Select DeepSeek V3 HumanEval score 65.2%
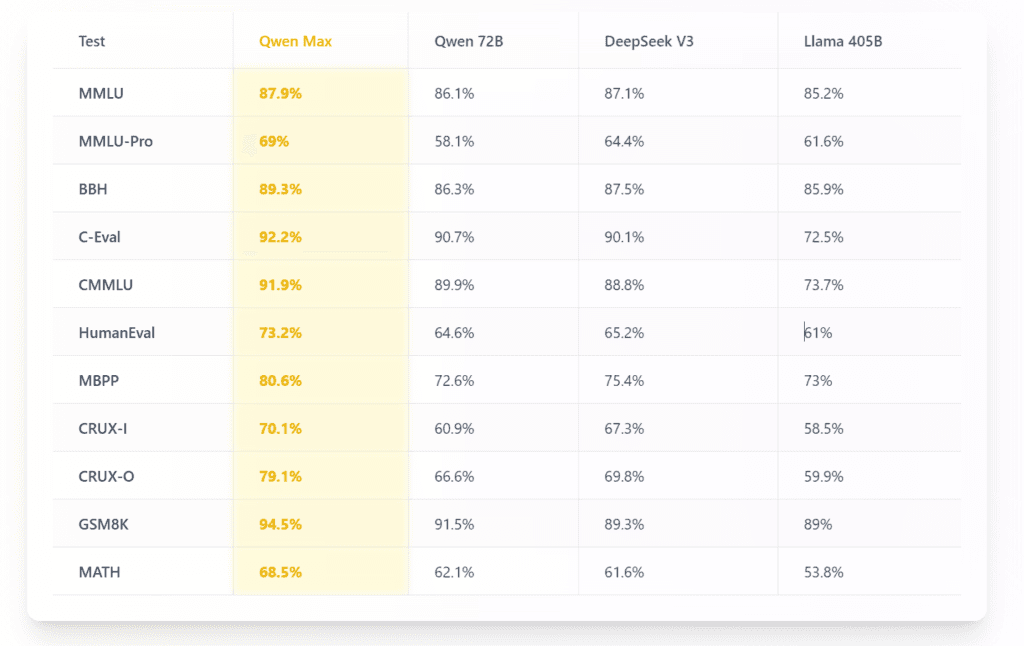The height and width of the screenshot is (646, 1024). (x=624, y=332)
